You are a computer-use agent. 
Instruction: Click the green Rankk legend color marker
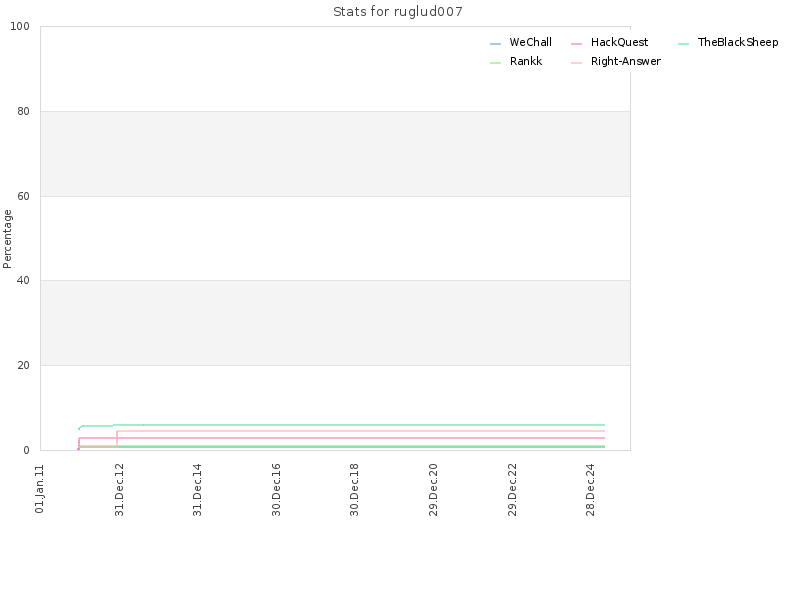point(495,63)
